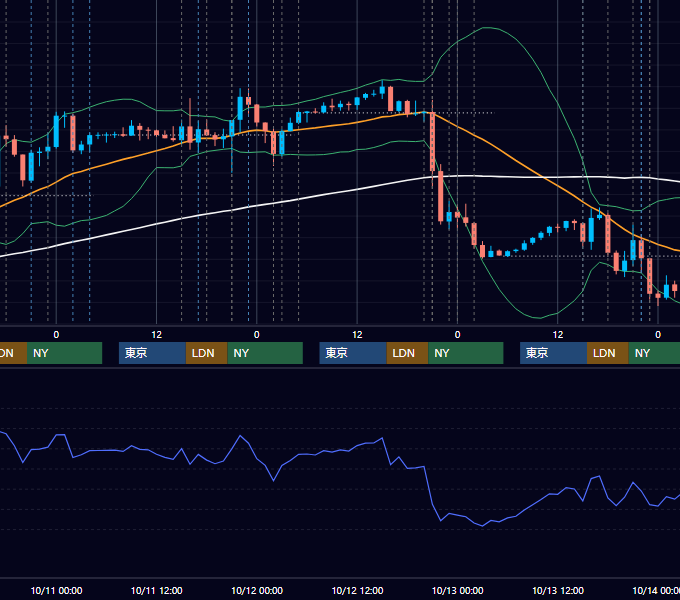The height and width of the screenshot is (600, 680).
Task: Select the LDN session block following 10/13 東京
Action: click(x=608, y=353)
